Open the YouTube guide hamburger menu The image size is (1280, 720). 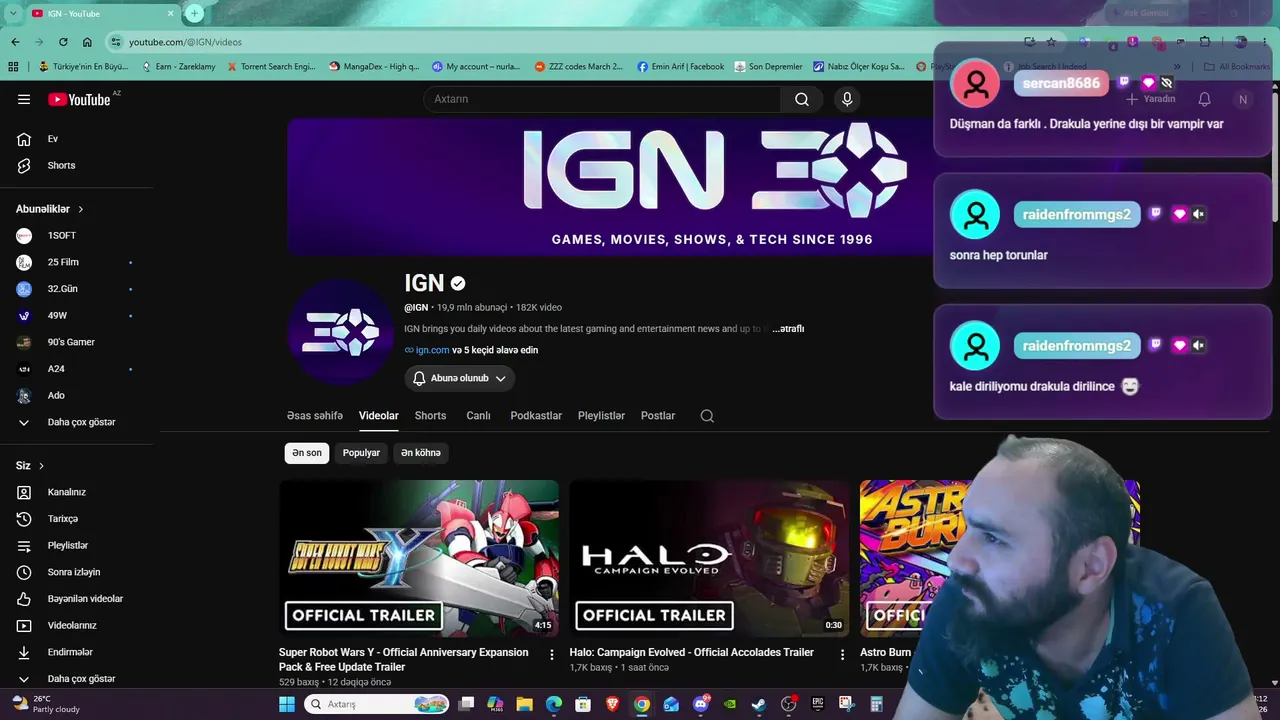pos(24,99)
